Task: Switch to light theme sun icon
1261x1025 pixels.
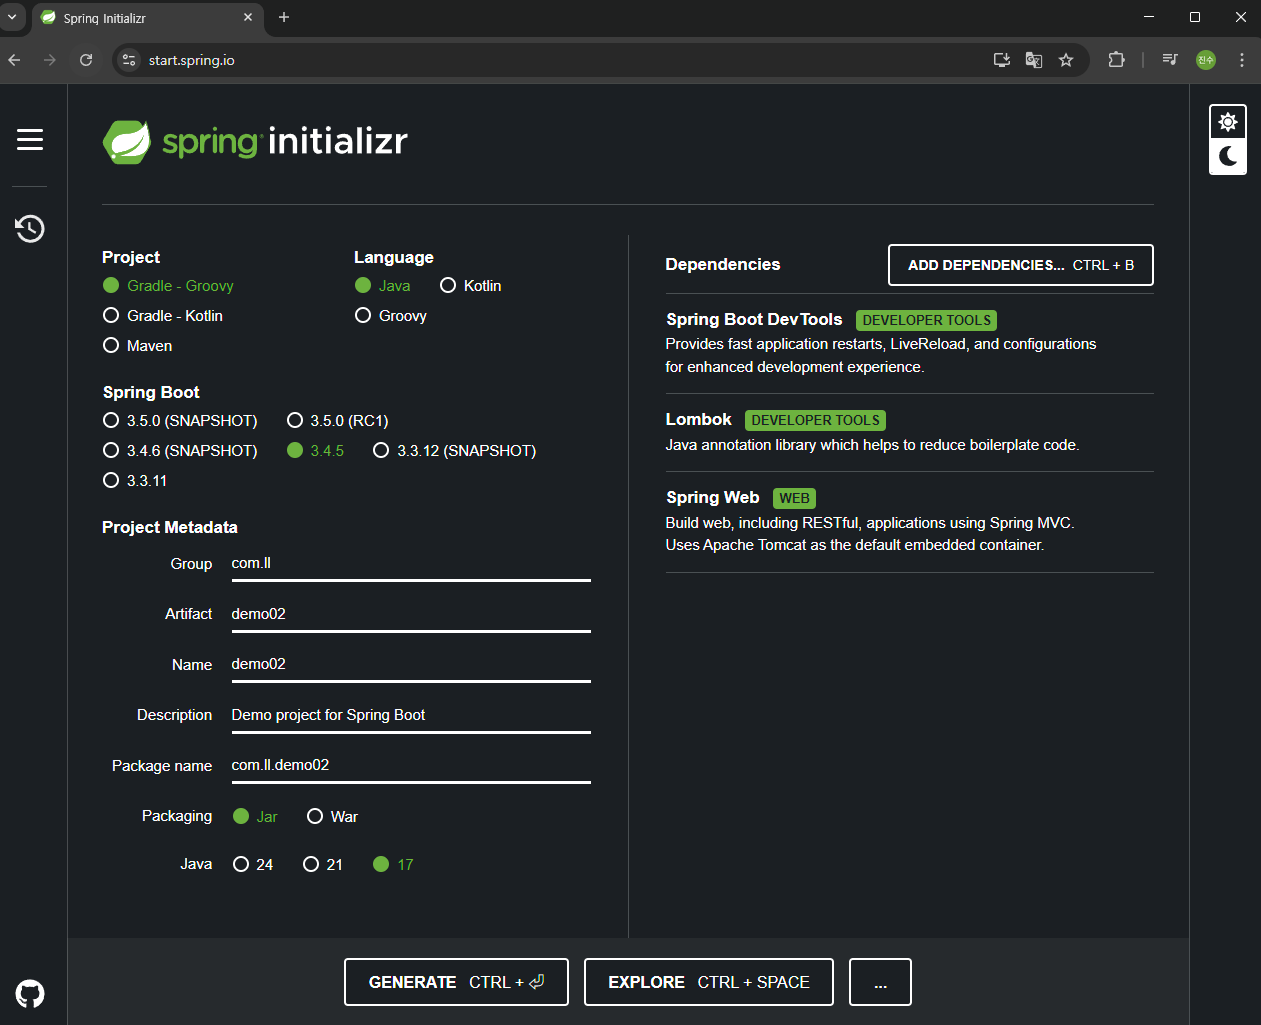Action: tap(1228, 122)
